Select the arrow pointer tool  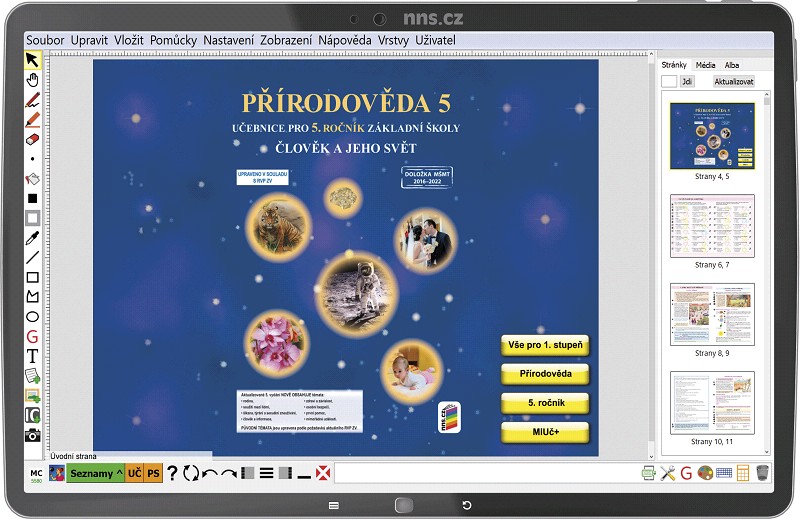pyautogui.click(x=32, y=60)
